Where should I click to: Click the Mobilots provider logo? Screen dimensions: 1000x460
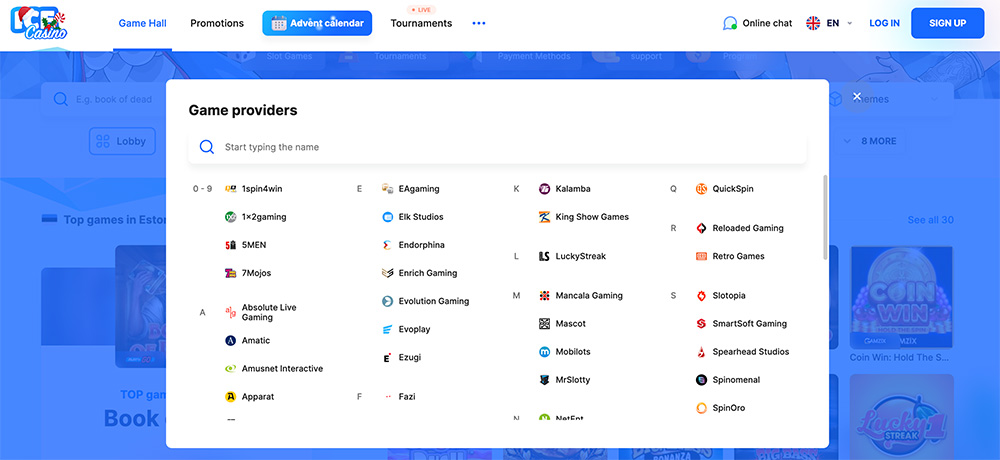tap(544, 352)
